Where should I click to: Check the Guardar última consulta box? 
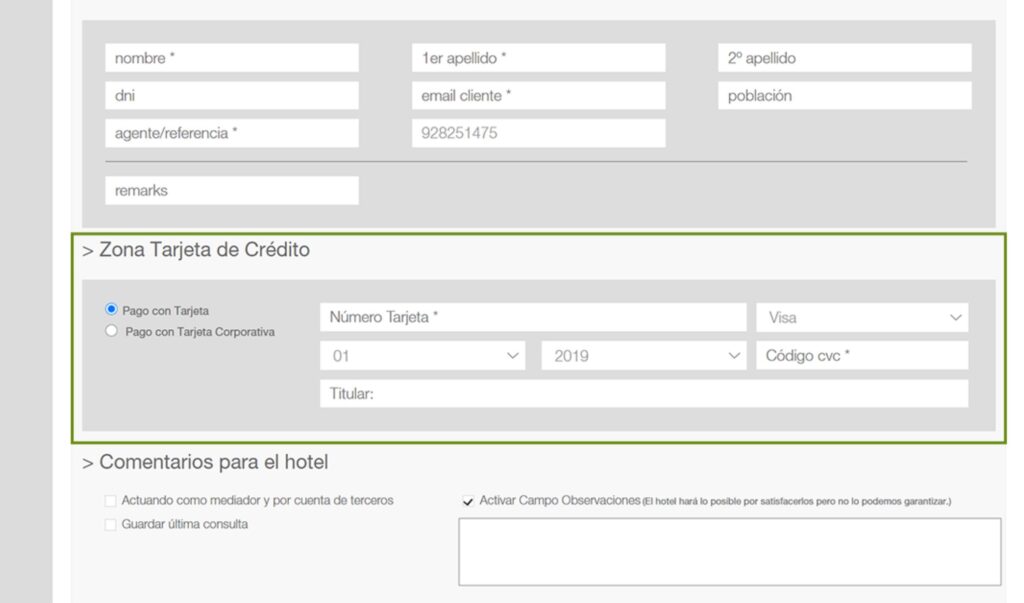coord(110,524)
